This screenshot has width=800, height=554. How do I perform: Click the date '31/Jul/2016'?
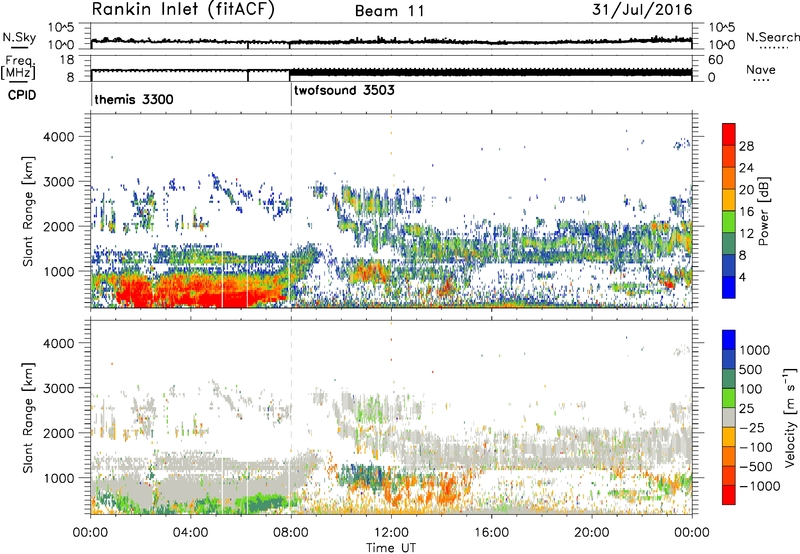[x=642, y=10]
